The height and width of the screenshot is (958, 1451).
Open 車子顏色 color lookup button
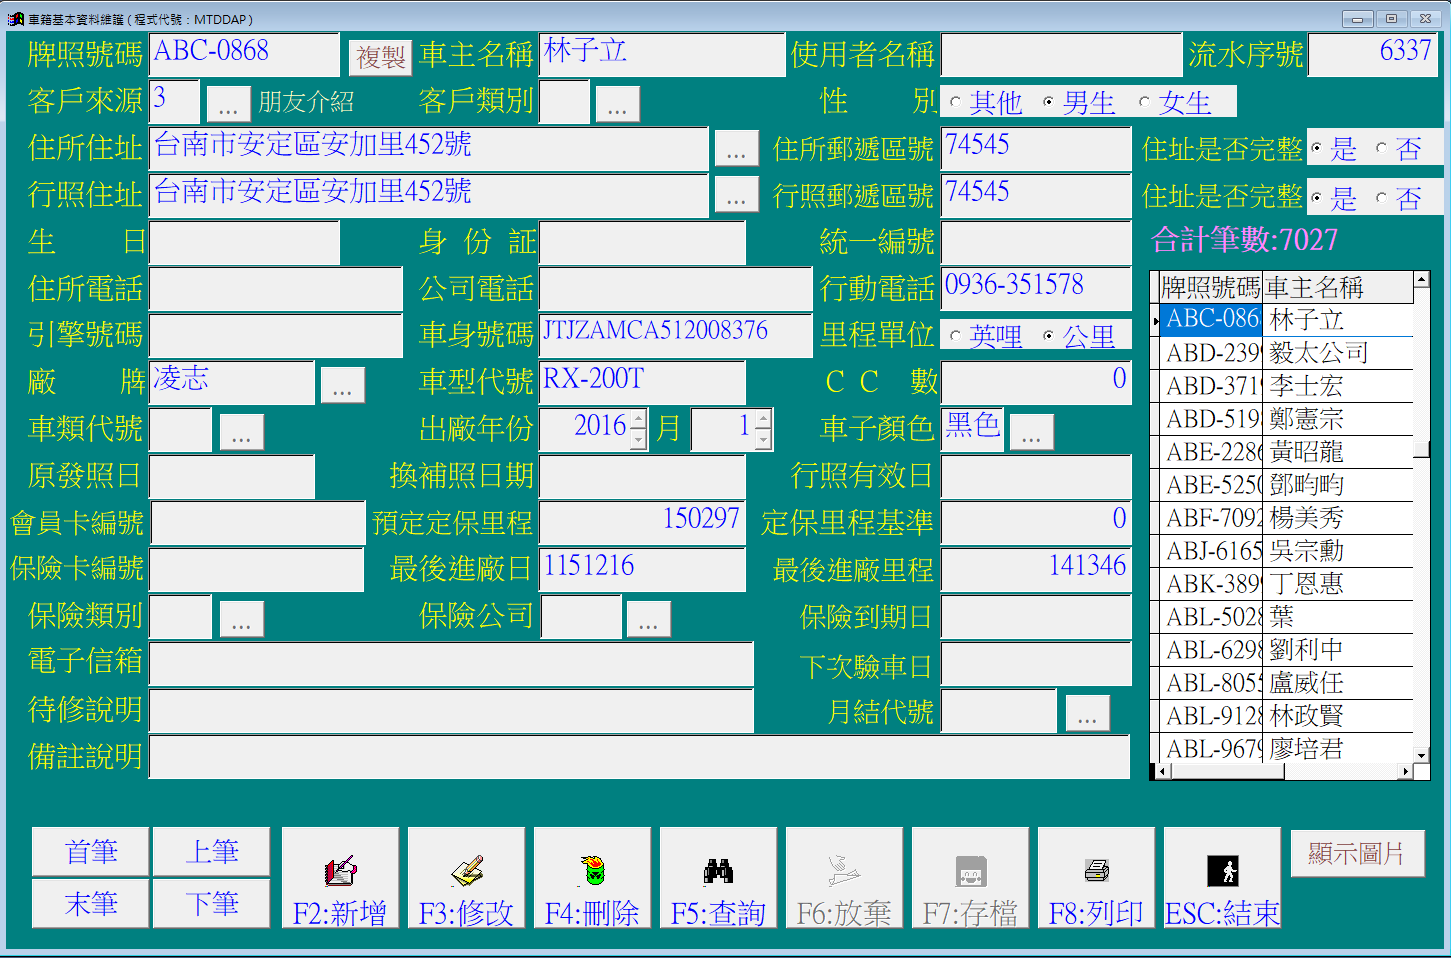[x=1031, y=432]
